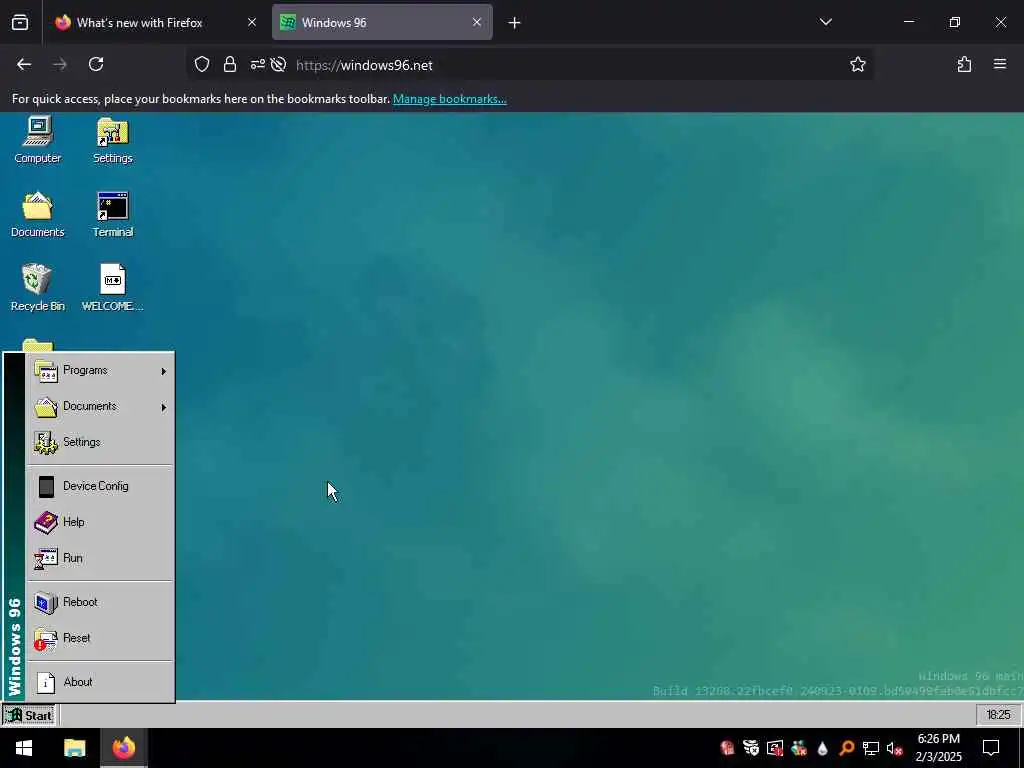Open Documents submenu in Start menu
Viewport: 1024px width, 768px height.
point(99,407)
